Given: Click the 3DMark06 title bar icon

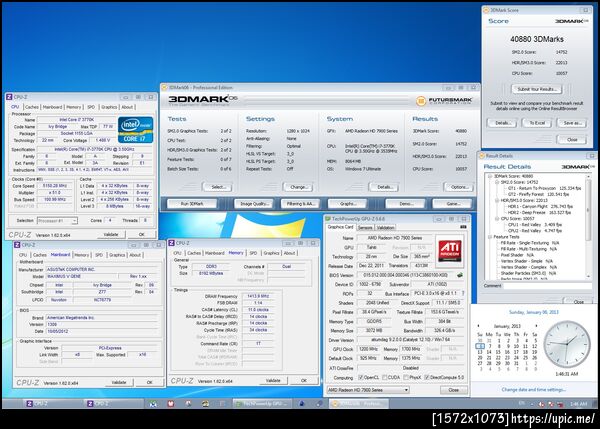Looking at the screenshot, I should pyautogui.click(x=165, y=88).
